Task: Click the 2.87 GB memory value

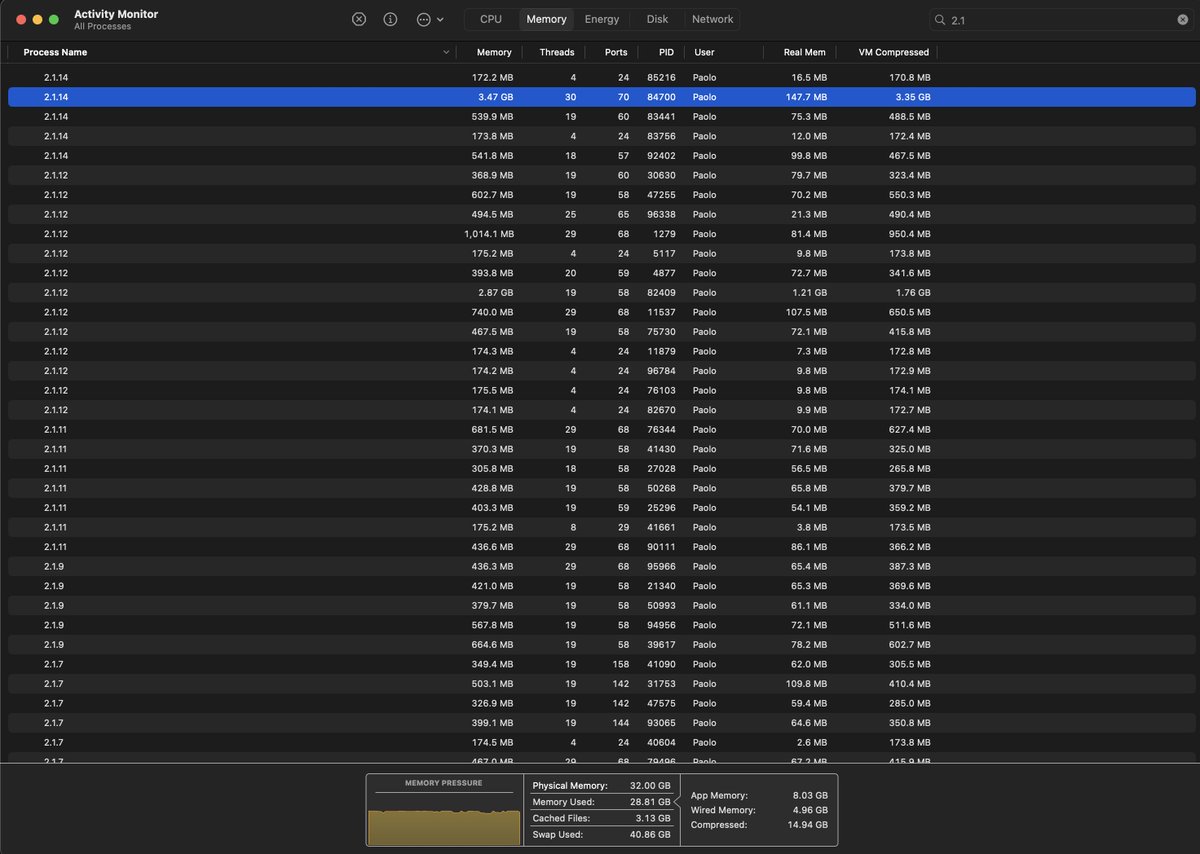Action: [495, 293]
